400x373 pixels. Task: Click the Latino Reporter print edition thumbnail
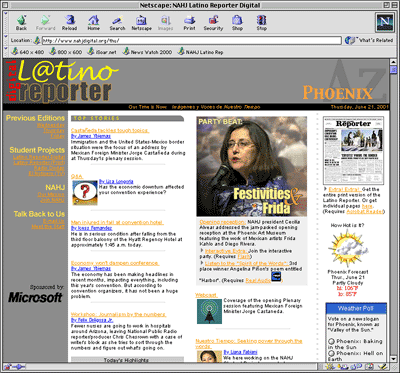pos(353,151)
